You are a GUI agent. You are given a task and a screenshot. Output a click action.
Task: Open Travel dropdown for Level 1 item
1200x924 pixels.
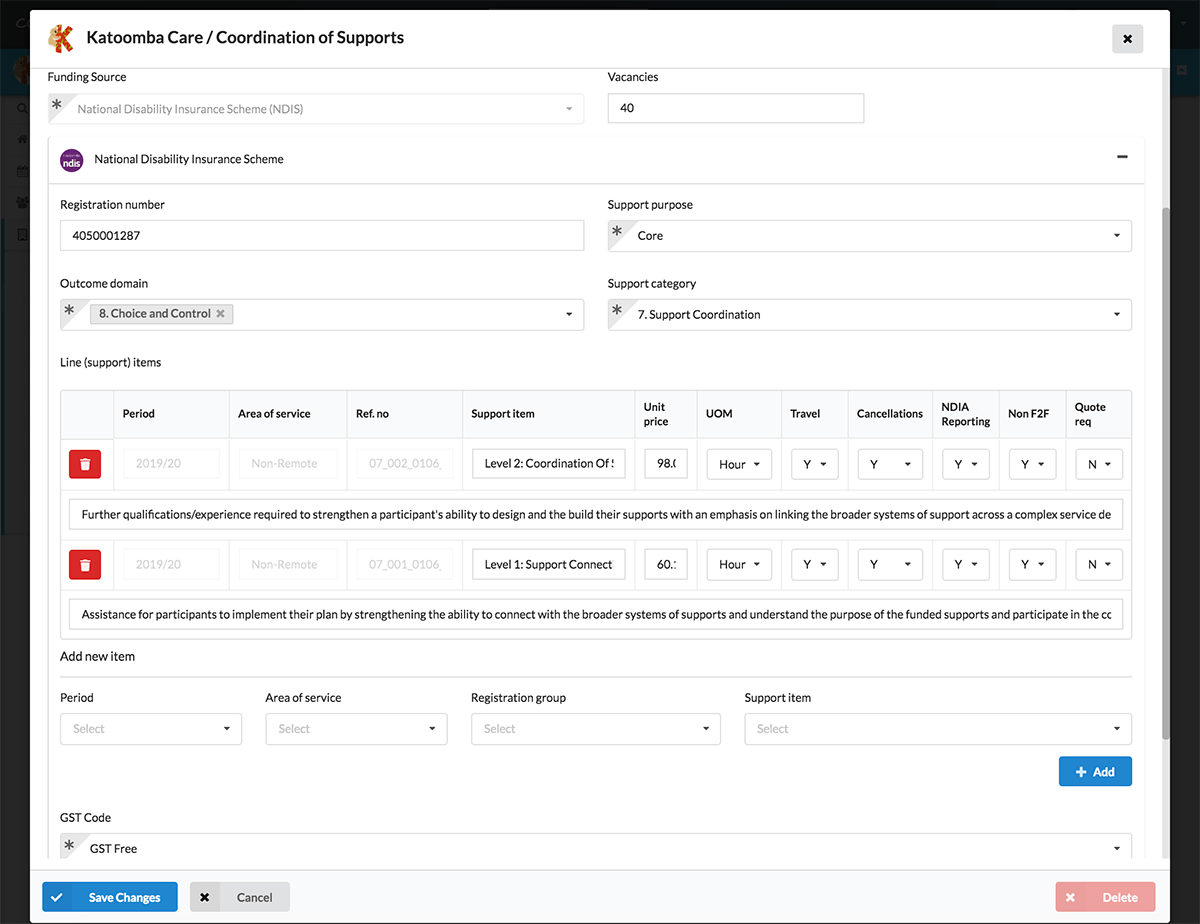pyautogui.click(x=814, y=565)
